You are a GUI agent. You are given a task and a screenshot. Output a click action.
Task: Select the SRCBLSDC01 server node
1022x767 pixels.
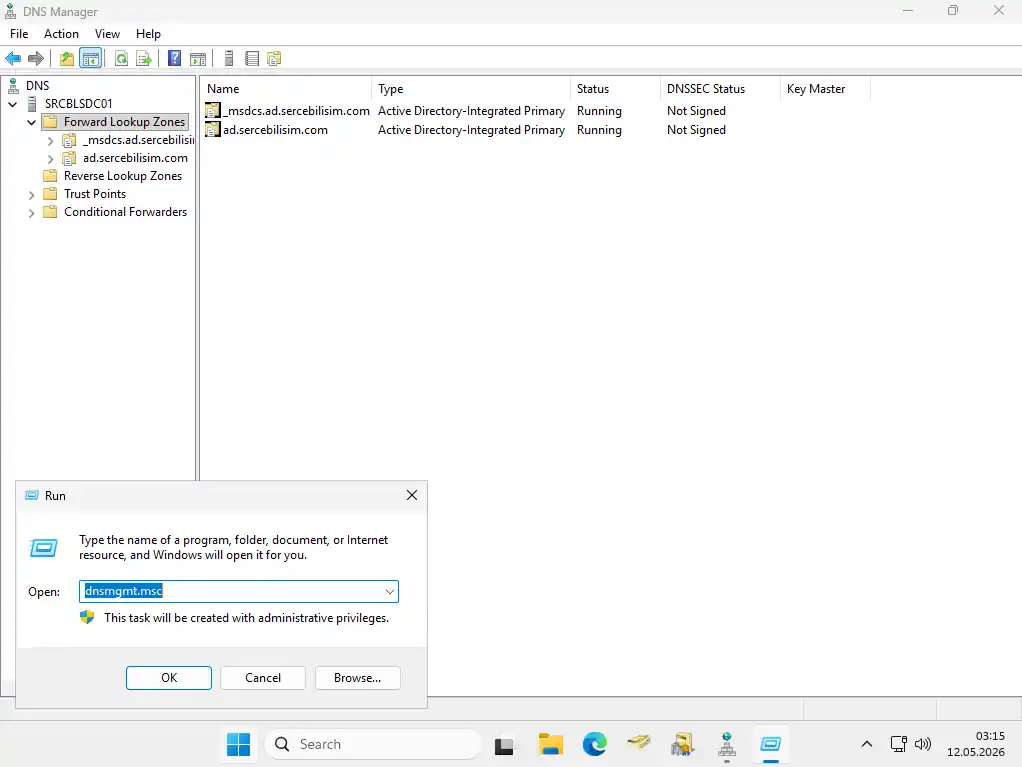pyautogui.click(x=78, y=104)
